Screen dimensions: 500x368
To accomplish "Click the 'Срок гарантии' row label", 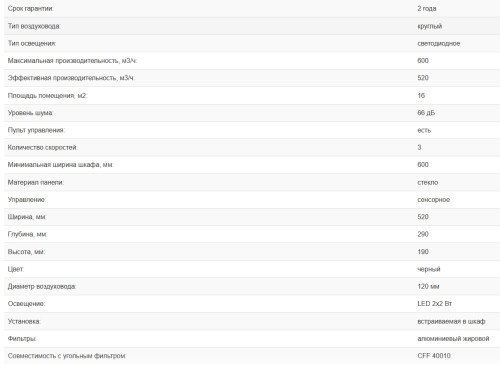I will coord(30,9).
